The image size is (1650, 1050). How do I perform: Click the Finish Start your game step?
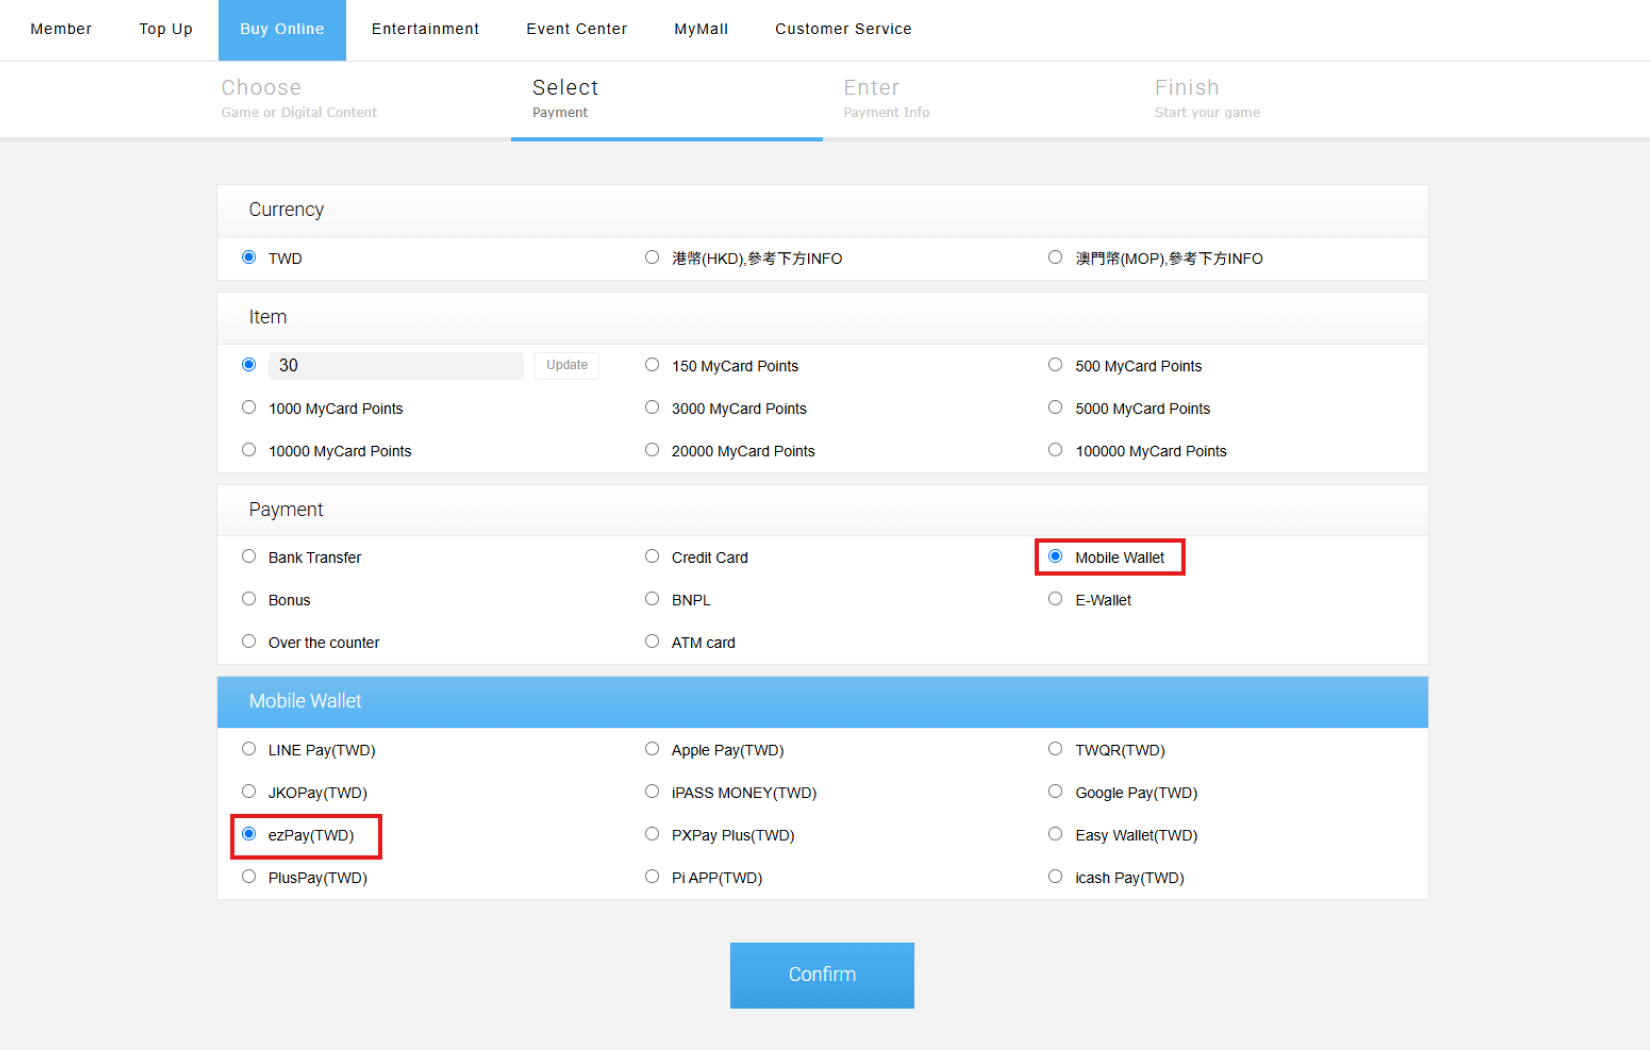1207,99
